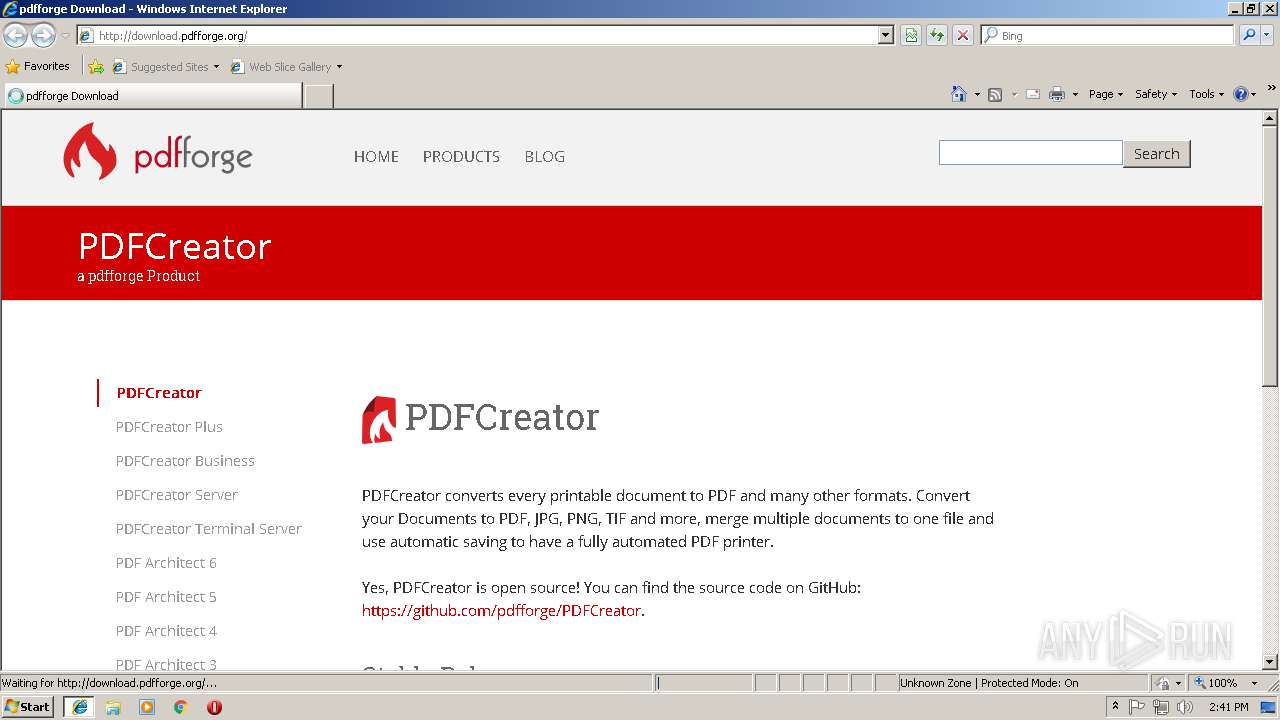Image resolution: width=1280 pixels, height=720 pixels.
Task: Click the Compatibility View icon beside address bar
Action: pyautogui.click(x=911, y=35)
